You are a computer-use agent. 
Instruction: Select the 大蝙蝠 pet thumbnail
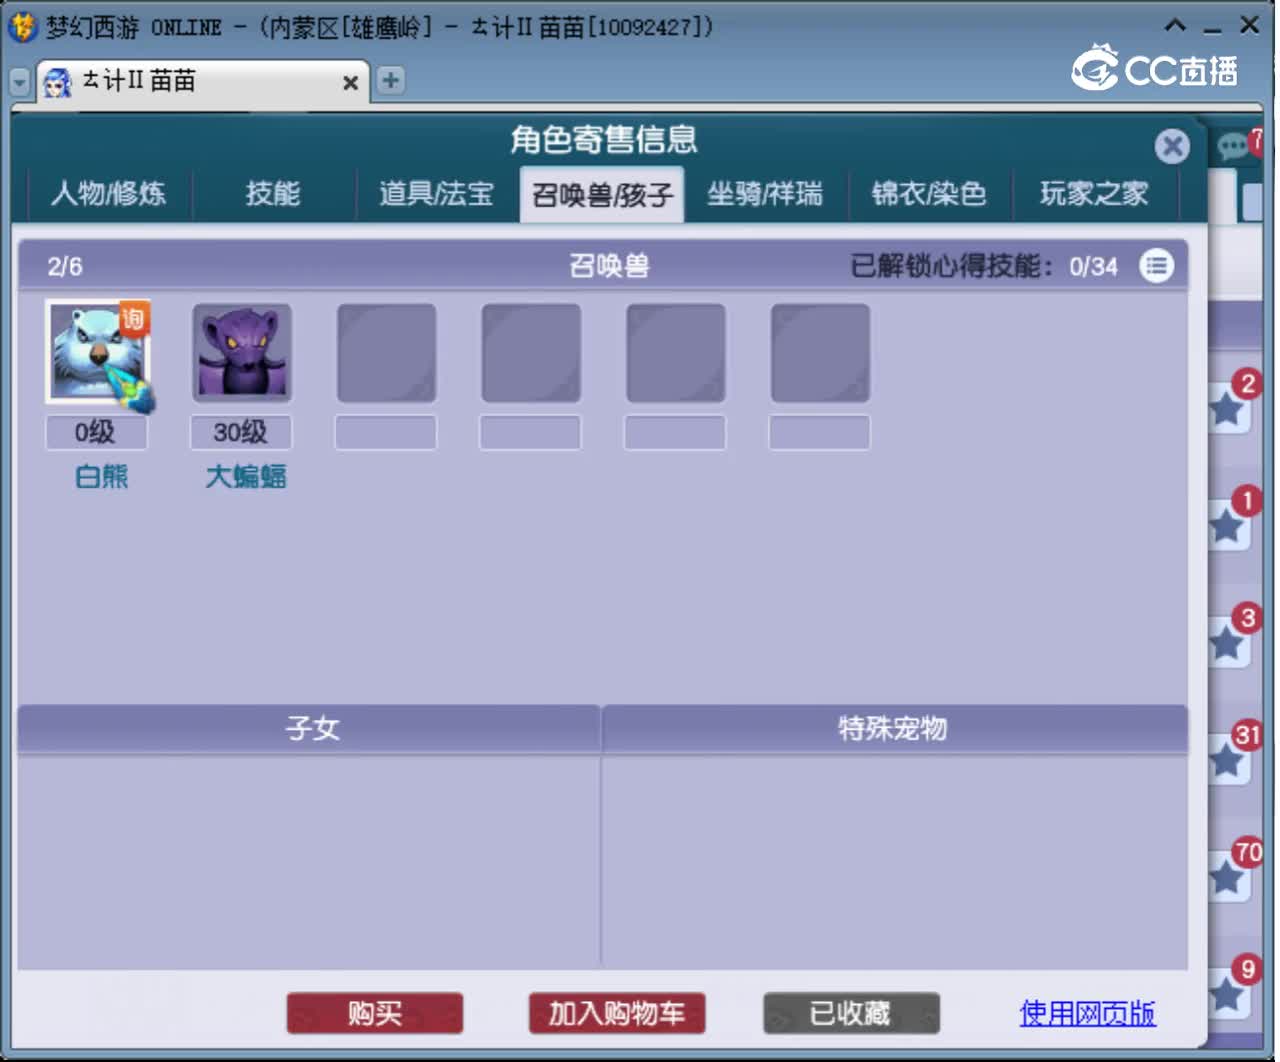pos(241,352)
